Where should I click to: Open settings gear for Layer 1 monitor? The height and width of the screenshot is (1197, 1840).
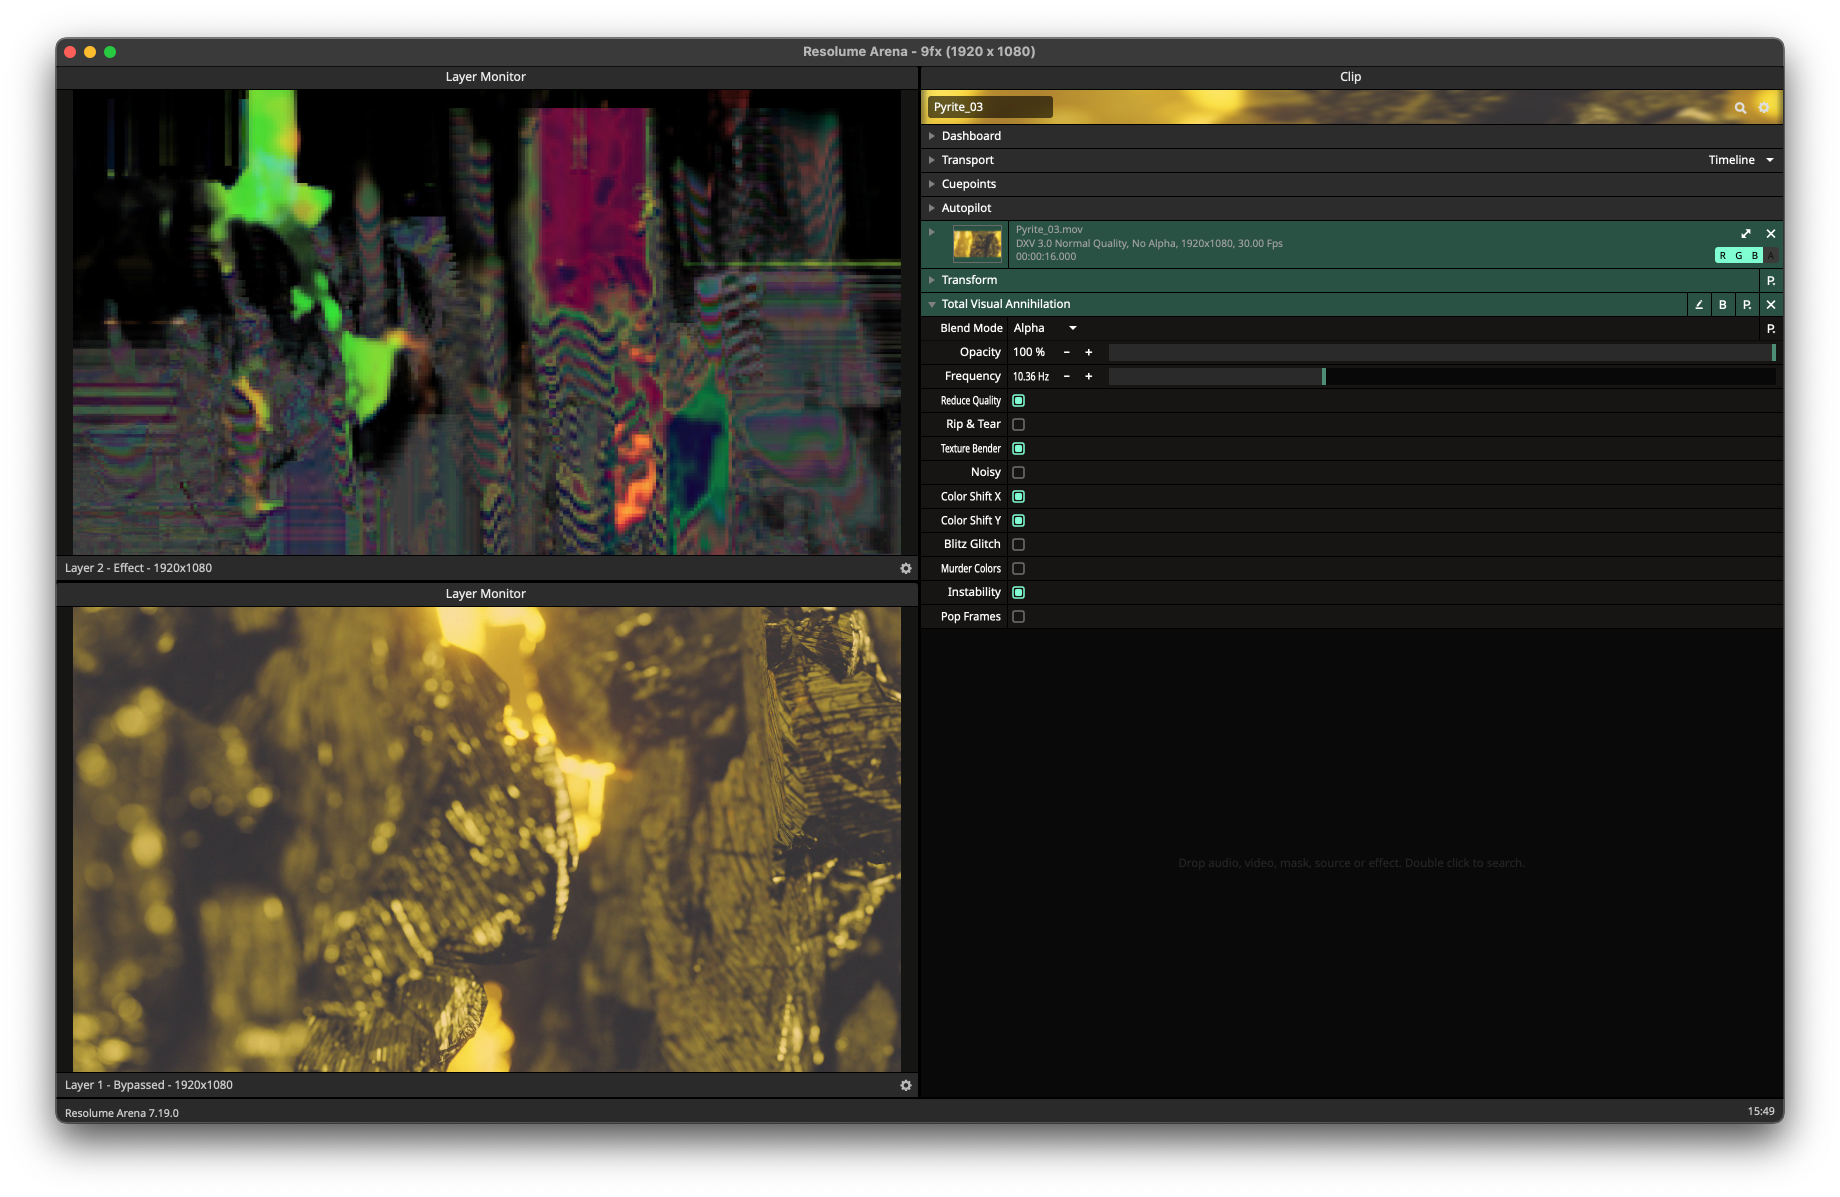tap(906, 1085)
